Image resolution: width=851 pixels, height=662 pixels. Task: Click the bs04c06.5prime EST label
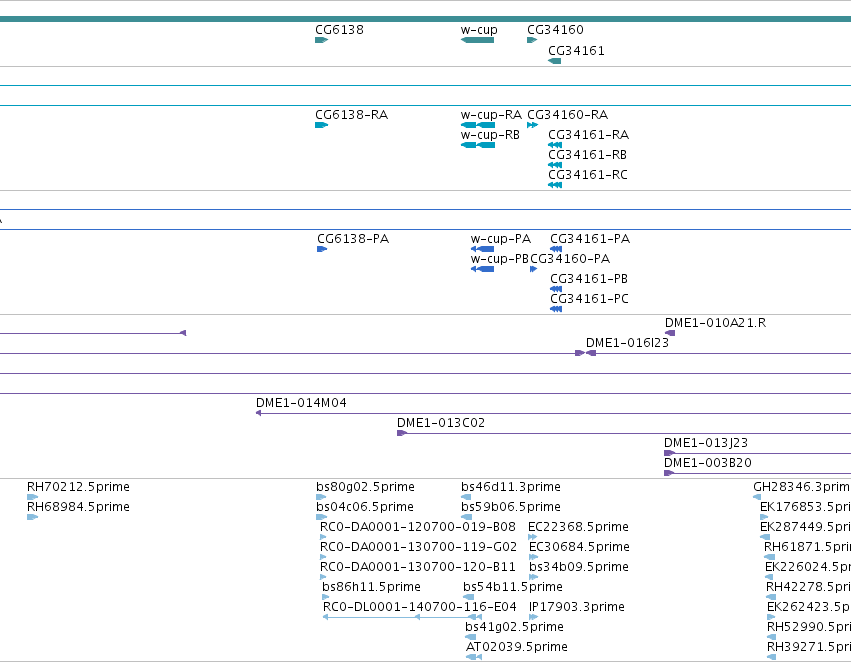click(365, 507)
